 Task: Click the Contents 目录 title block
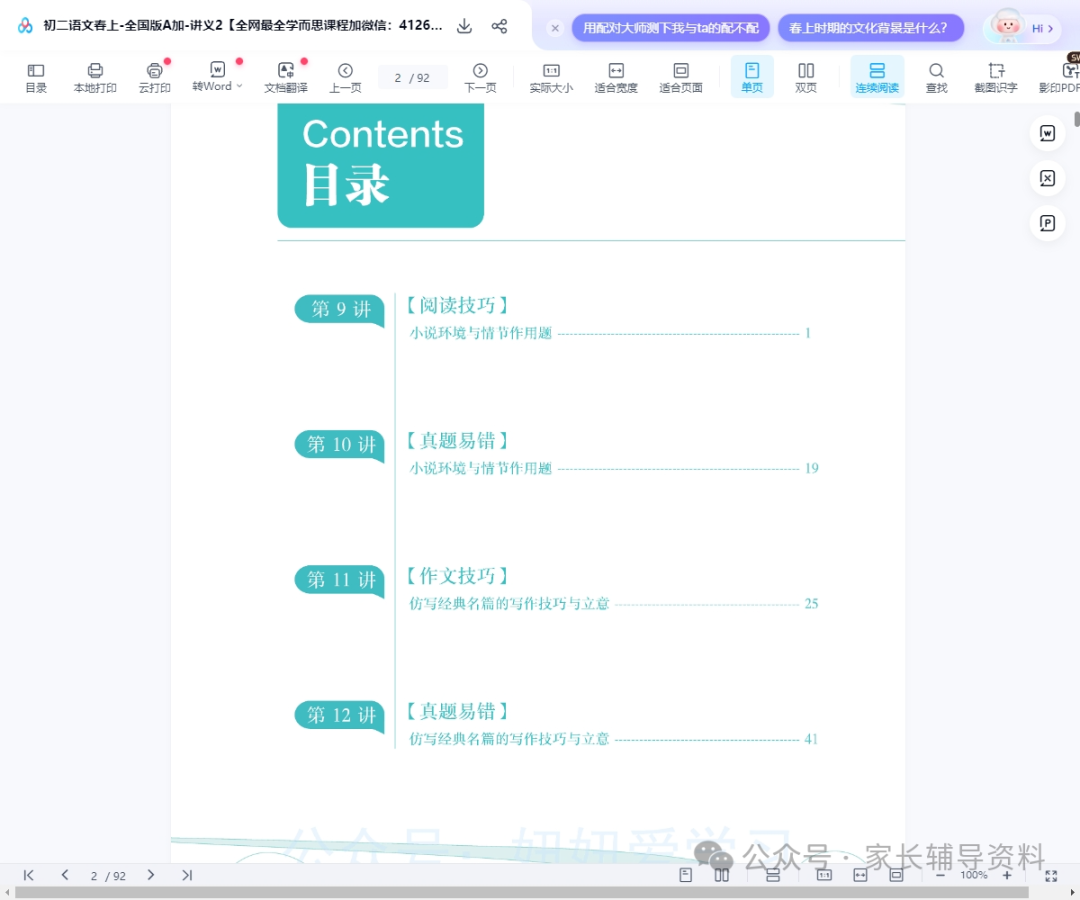pyautogui.click(x=381, y=165)
